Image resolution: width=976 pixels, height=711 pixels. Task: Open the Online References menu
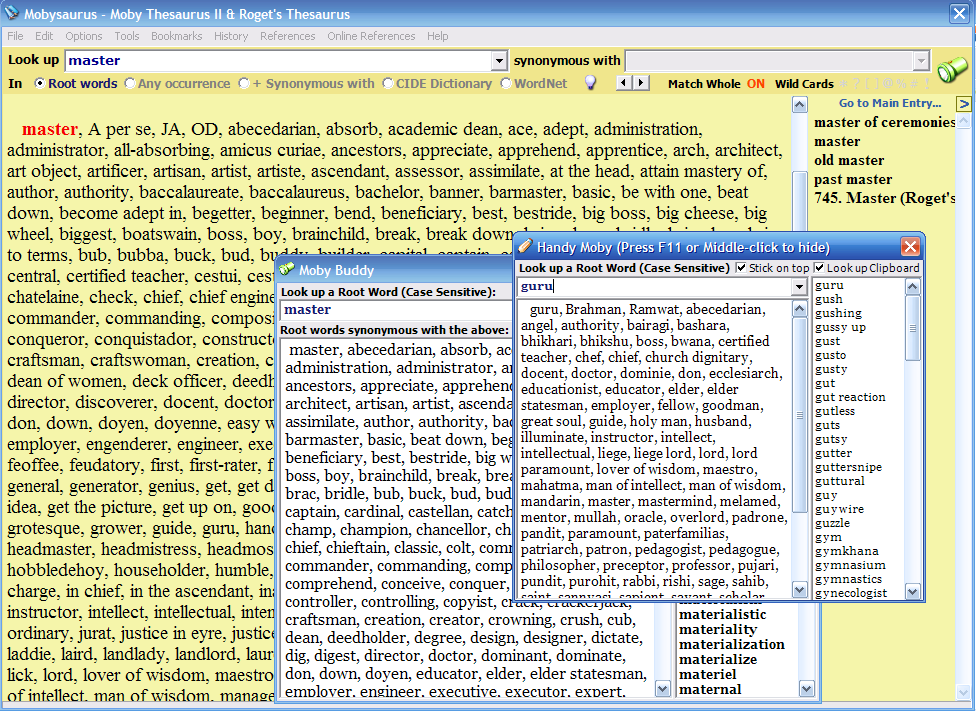[371, 36]
